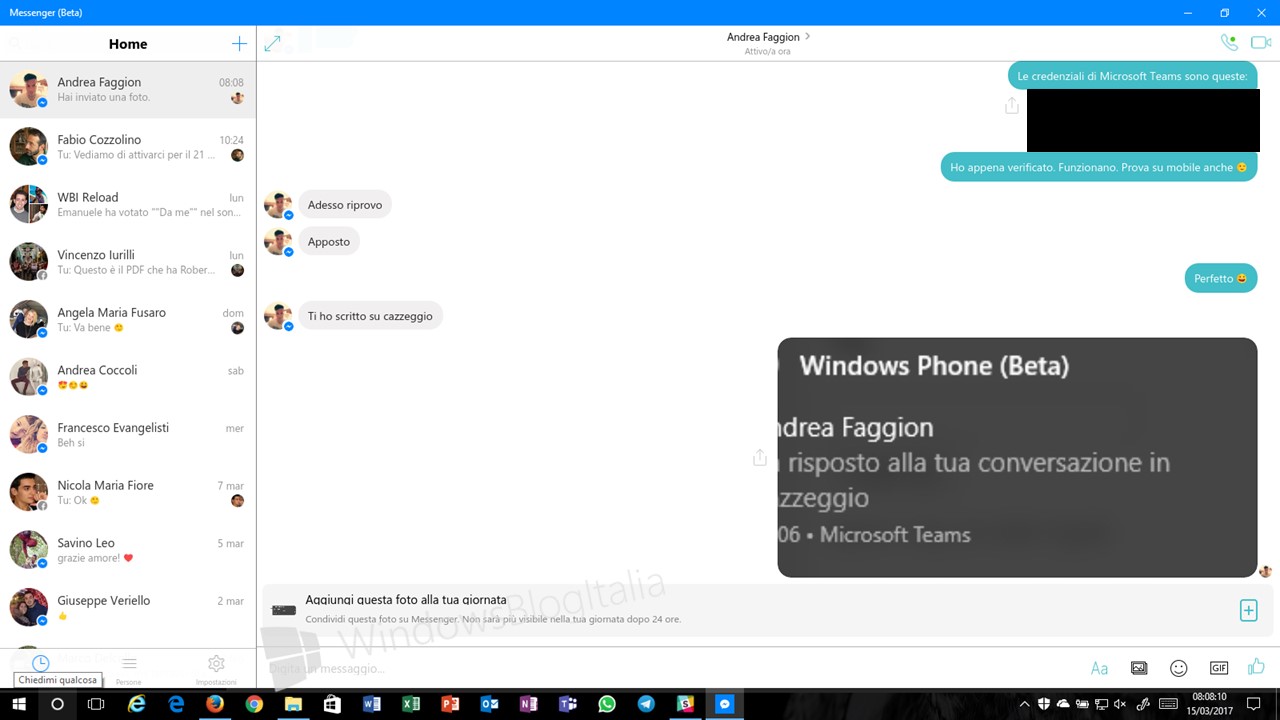1280x720 pixels.
Task: Click the 'Ti ho scritto su cazzeggio' message
Action: (370, 316)
